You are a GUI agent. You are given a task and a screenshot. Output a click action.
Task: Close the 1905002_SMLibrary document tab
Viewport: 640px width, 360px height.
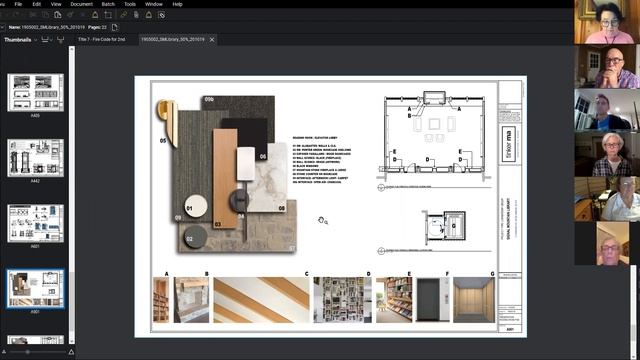[x=212, y=40]
